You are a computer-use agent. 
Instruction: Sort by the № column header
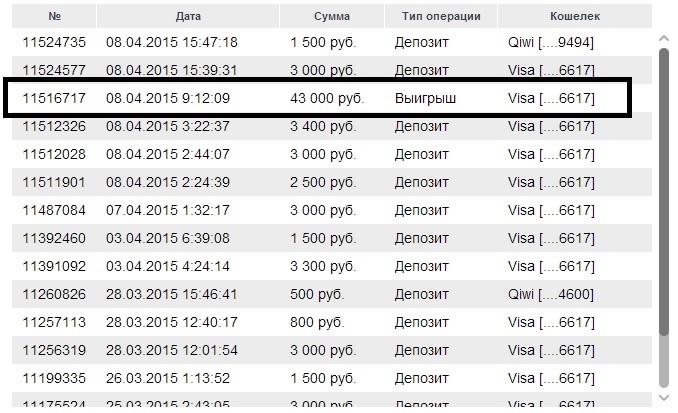tap(54, 16)
